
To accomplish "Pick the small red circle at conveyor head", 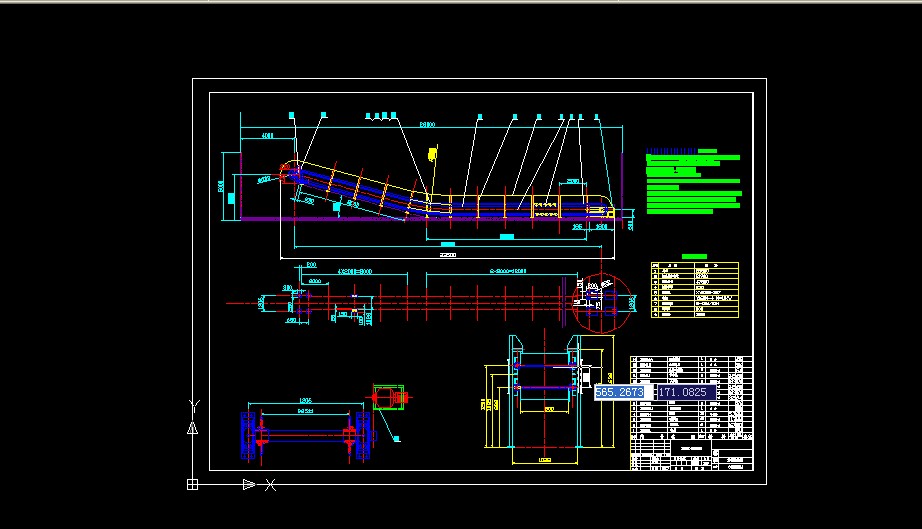I will point(289,171).
